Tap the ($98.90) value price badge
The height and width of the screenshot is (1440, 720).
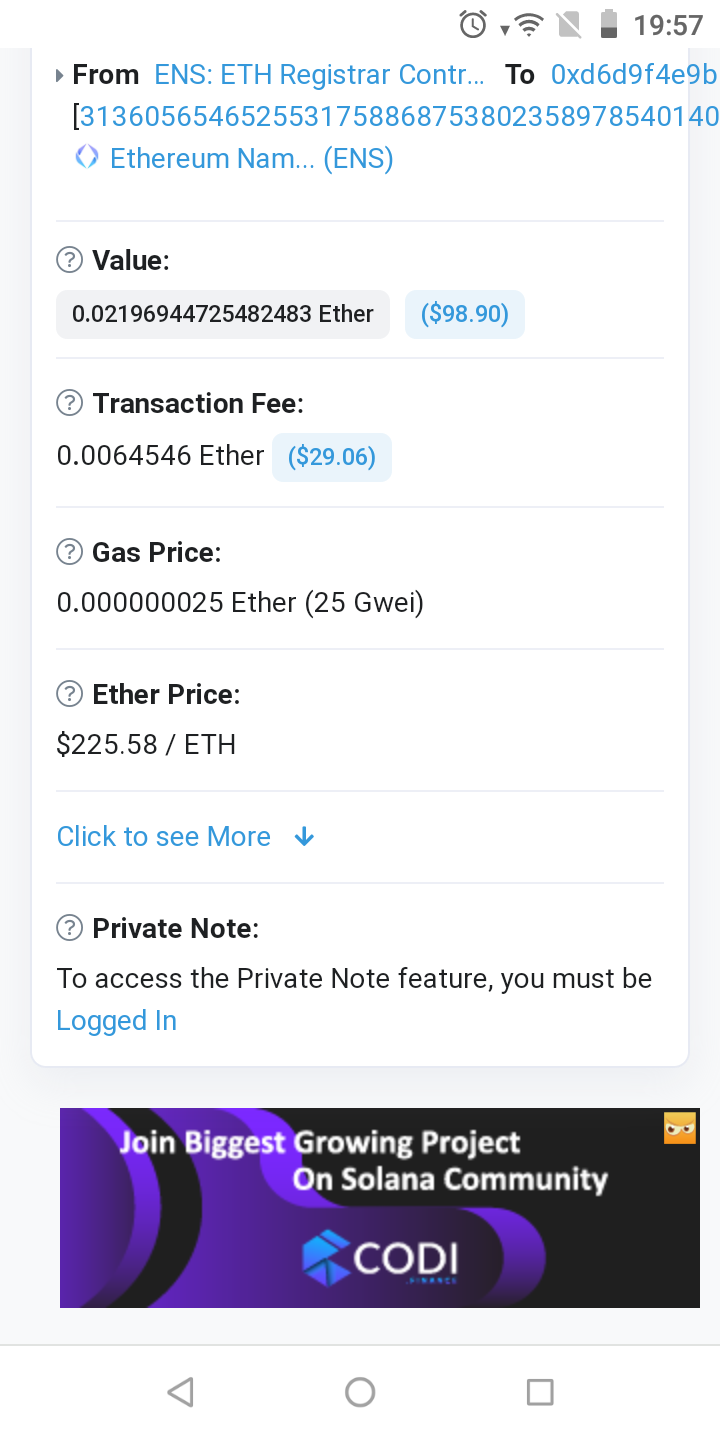tap(465, 314)
